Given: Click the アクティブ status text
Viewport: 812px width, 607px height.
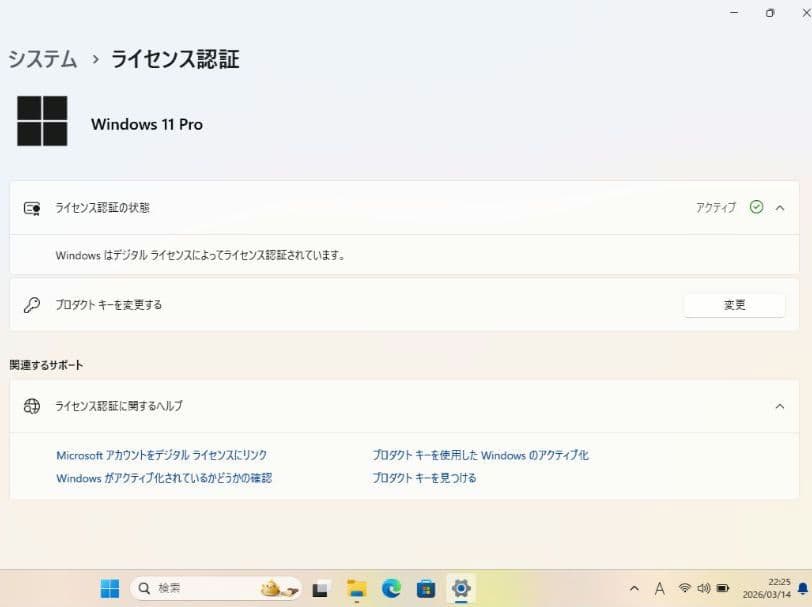Looking at the screenshot, I should point(716,208).
